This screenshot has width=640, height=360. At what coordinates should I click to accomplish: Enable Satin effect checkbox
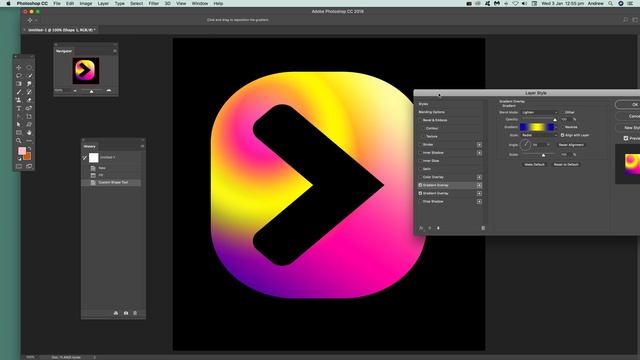tap(420, 169)
